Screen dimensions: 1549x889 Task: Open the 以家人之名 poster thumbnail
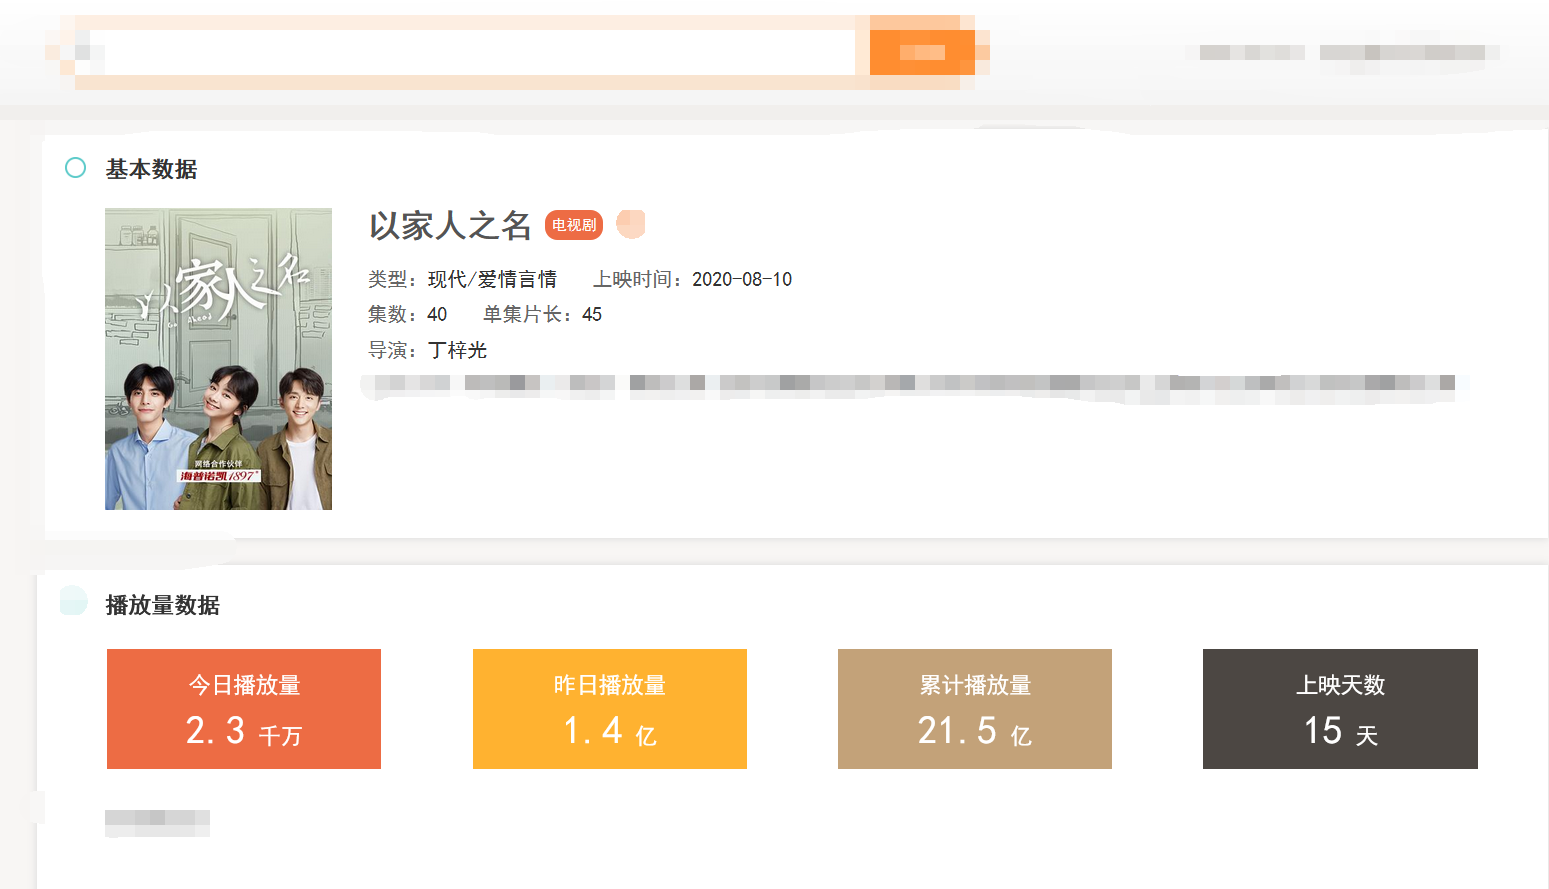click(218, 359)
